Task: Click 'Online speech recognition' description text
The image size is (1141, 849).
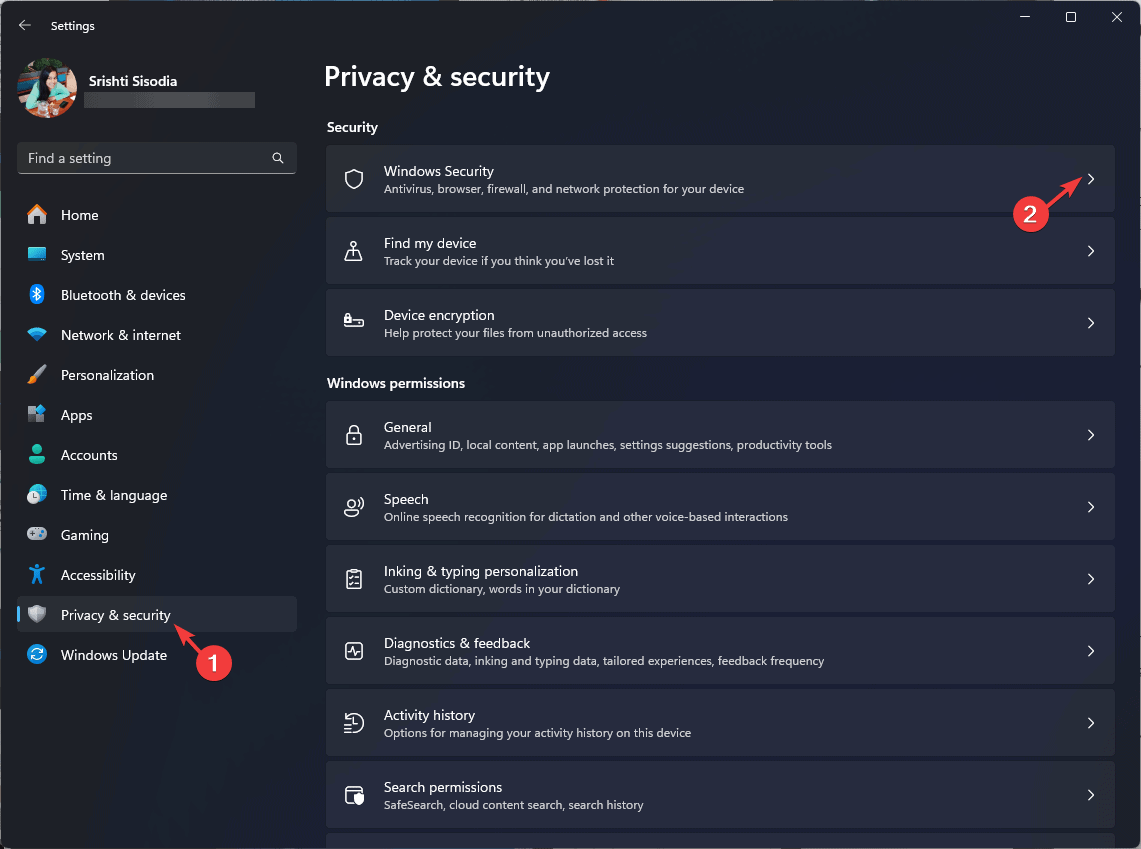Action: (x=586, y=517)
